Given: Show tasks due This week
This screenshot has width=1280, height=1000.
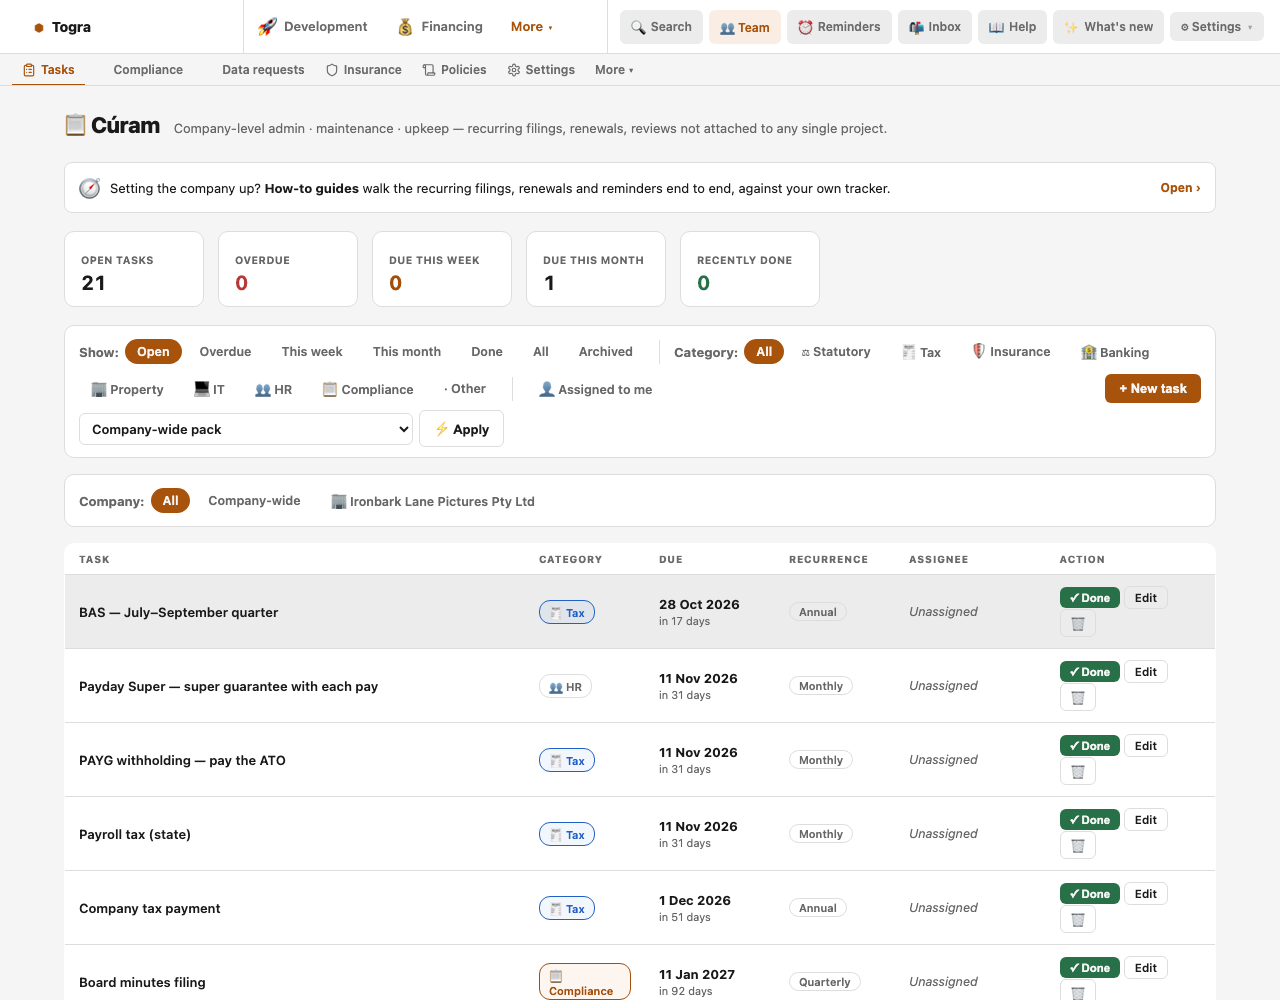Looking at the screenshot, I should [312, 352].
